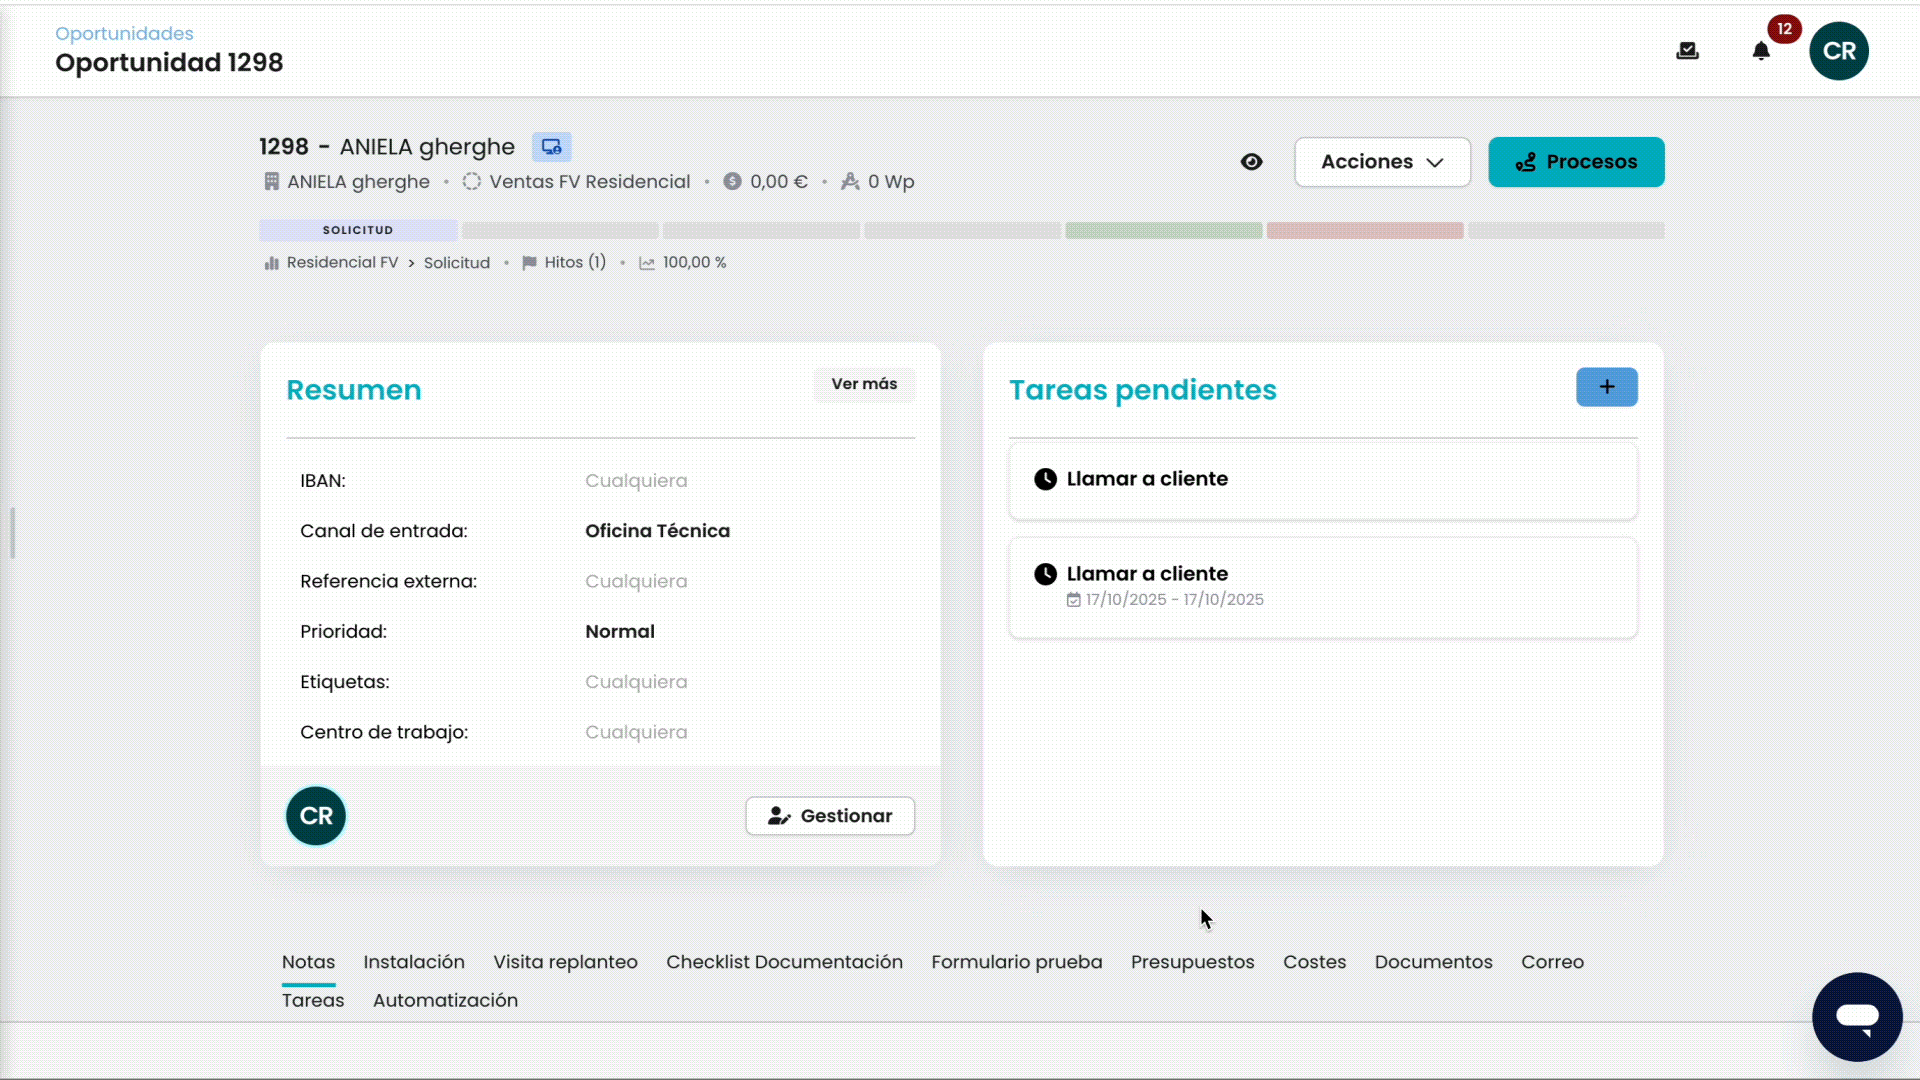Viewport: 1920px width, 1080px height.
Task: Click the Resumen heading
Action: pyautogui.click(x=354, y=390)
